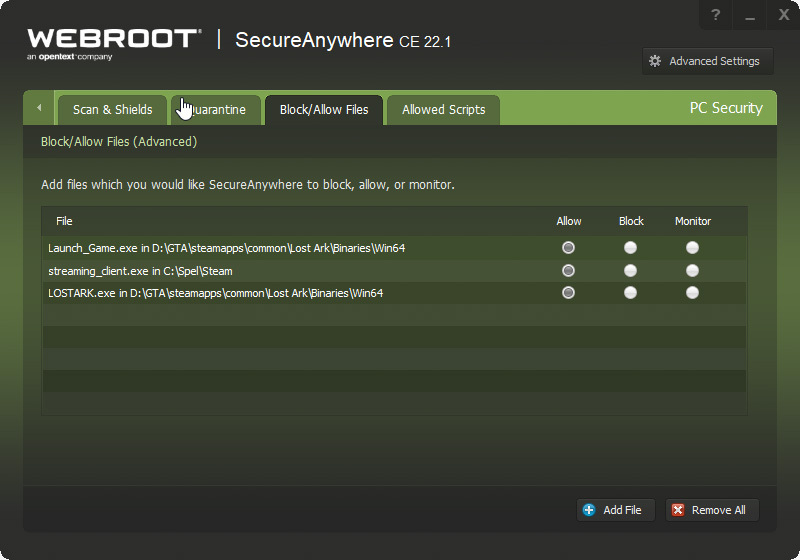Close the Webroot SecureAnywhere window

(x=784, y=15)
